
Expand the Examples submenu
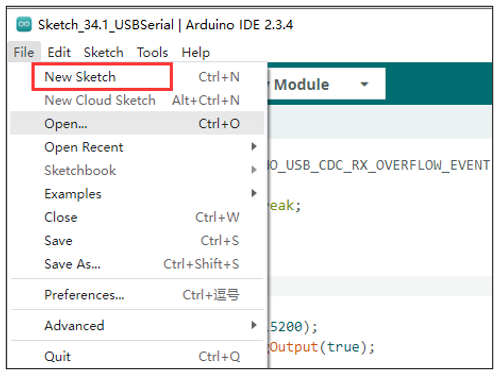coord(137,194)
